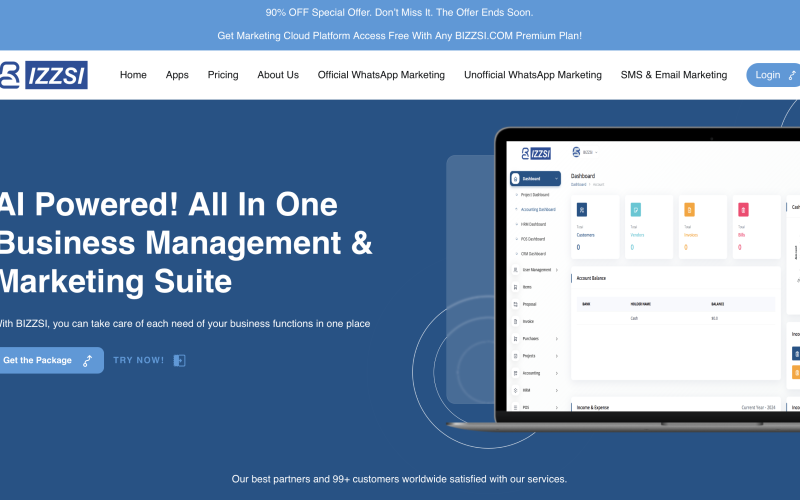Open HRM Dashboard in laptop sidebar

tap(533, 224)
